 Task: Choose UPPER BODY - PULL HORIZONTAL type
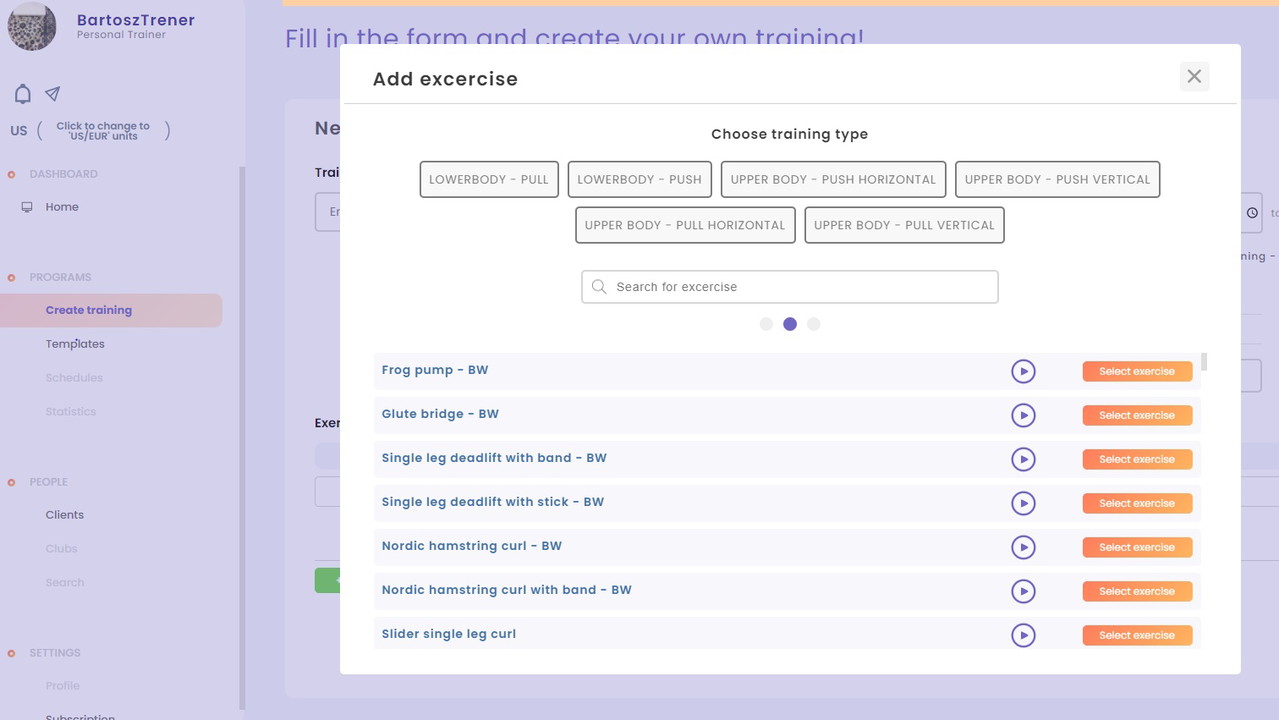685,225
